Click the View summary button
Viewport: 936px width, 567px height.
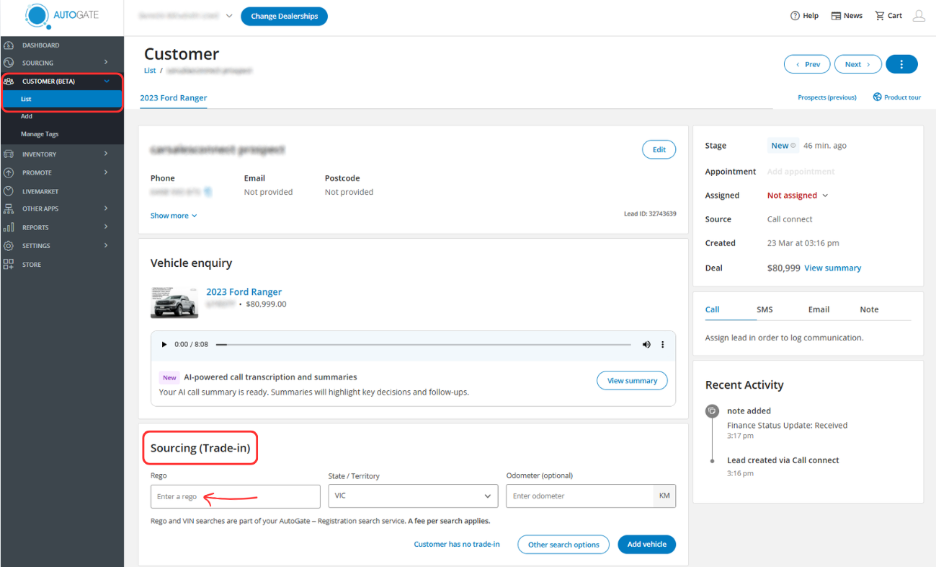point(631,381)
